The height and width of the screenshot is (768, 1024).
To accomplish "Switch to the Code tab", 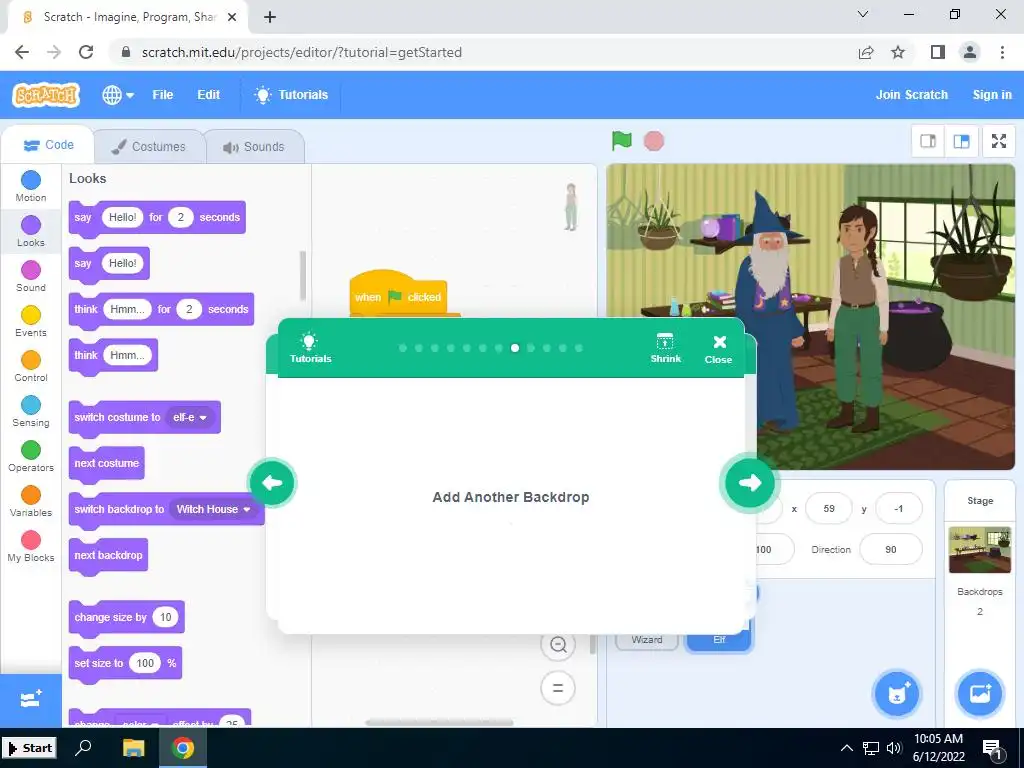I will coord(49,145).
